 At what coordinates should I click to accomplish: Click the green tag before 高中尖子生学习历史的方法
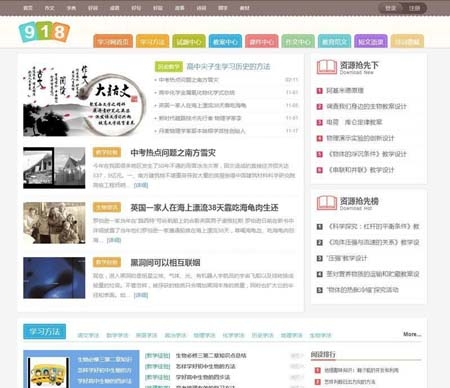click(x=169, y=67)
